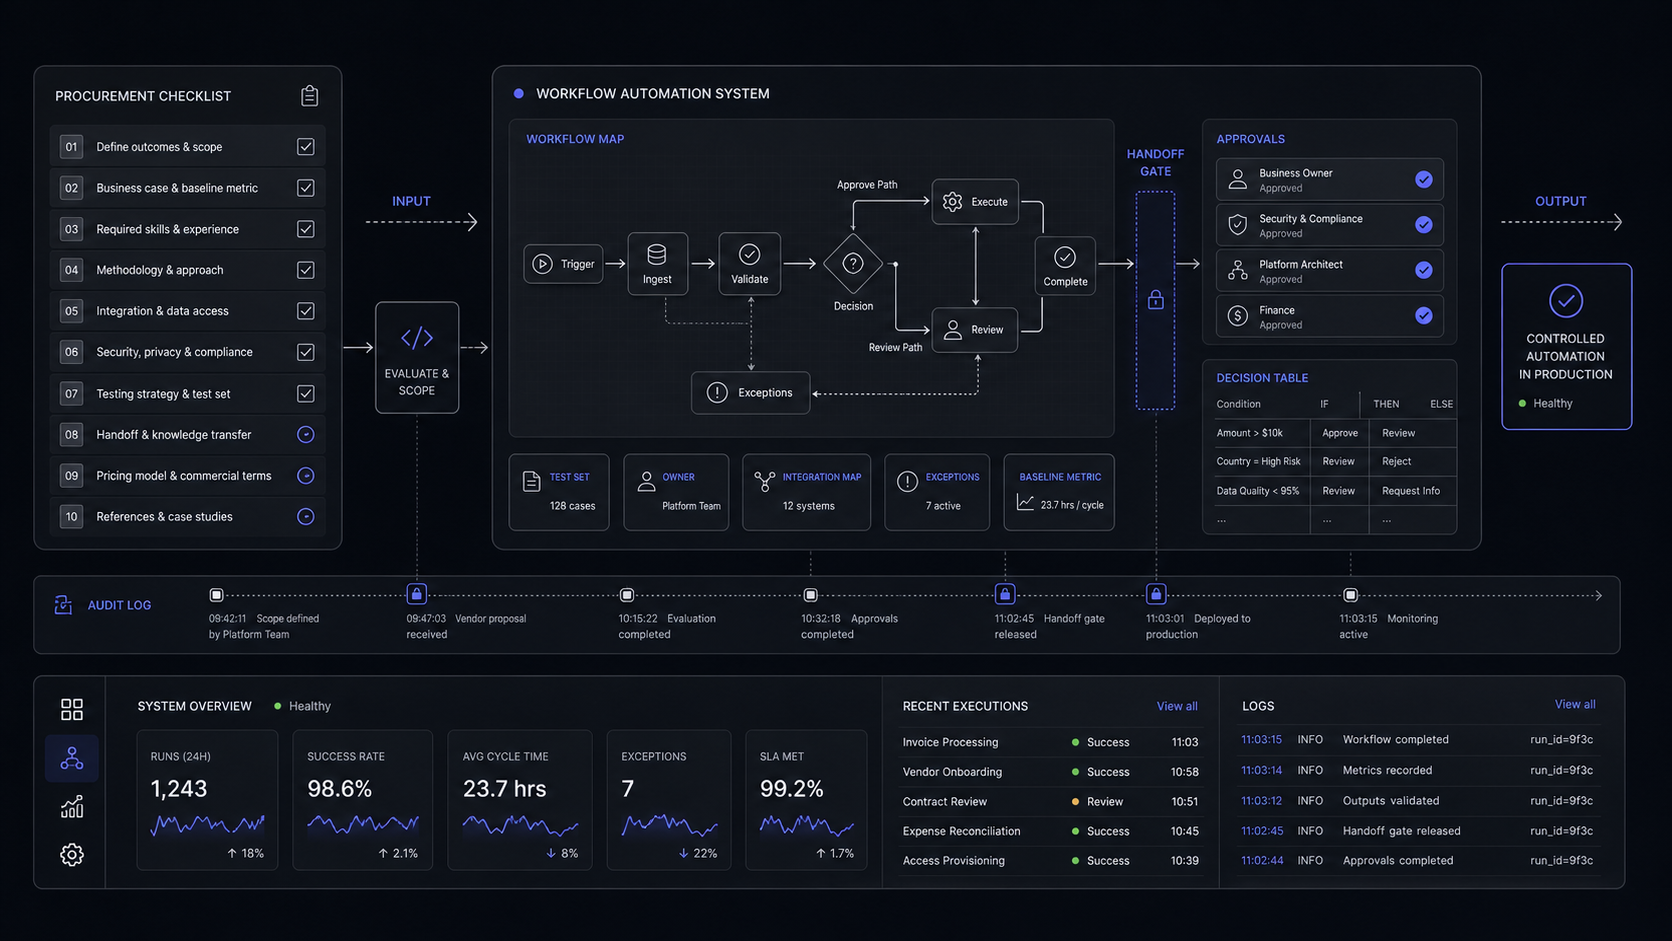Select the Contract Review execution row
1672x941 pixels.
[1050, 802]
